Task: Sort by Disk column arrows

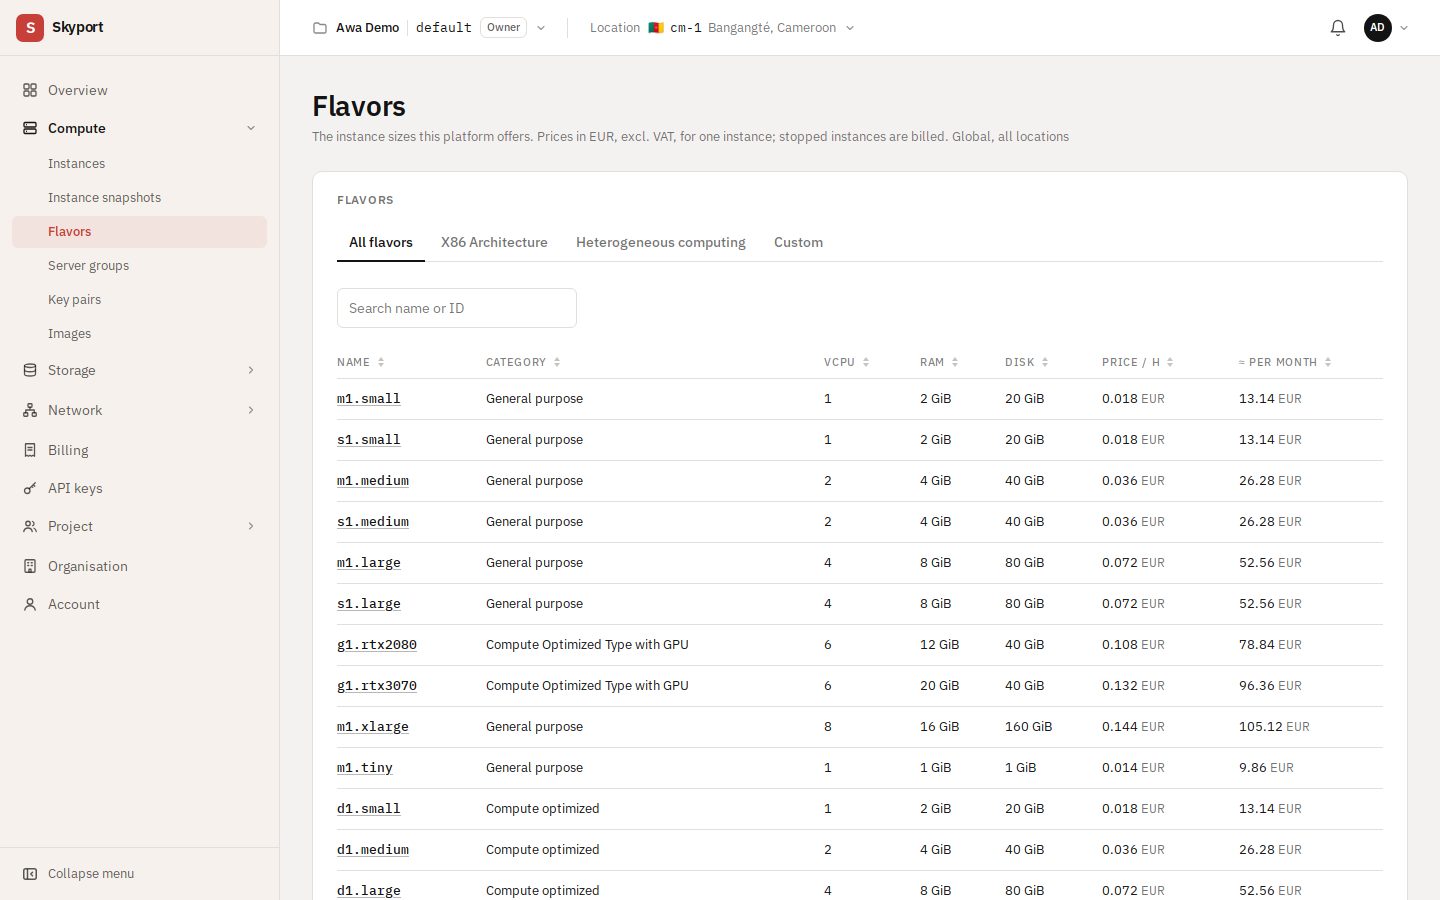Action: pos(1045,362)
